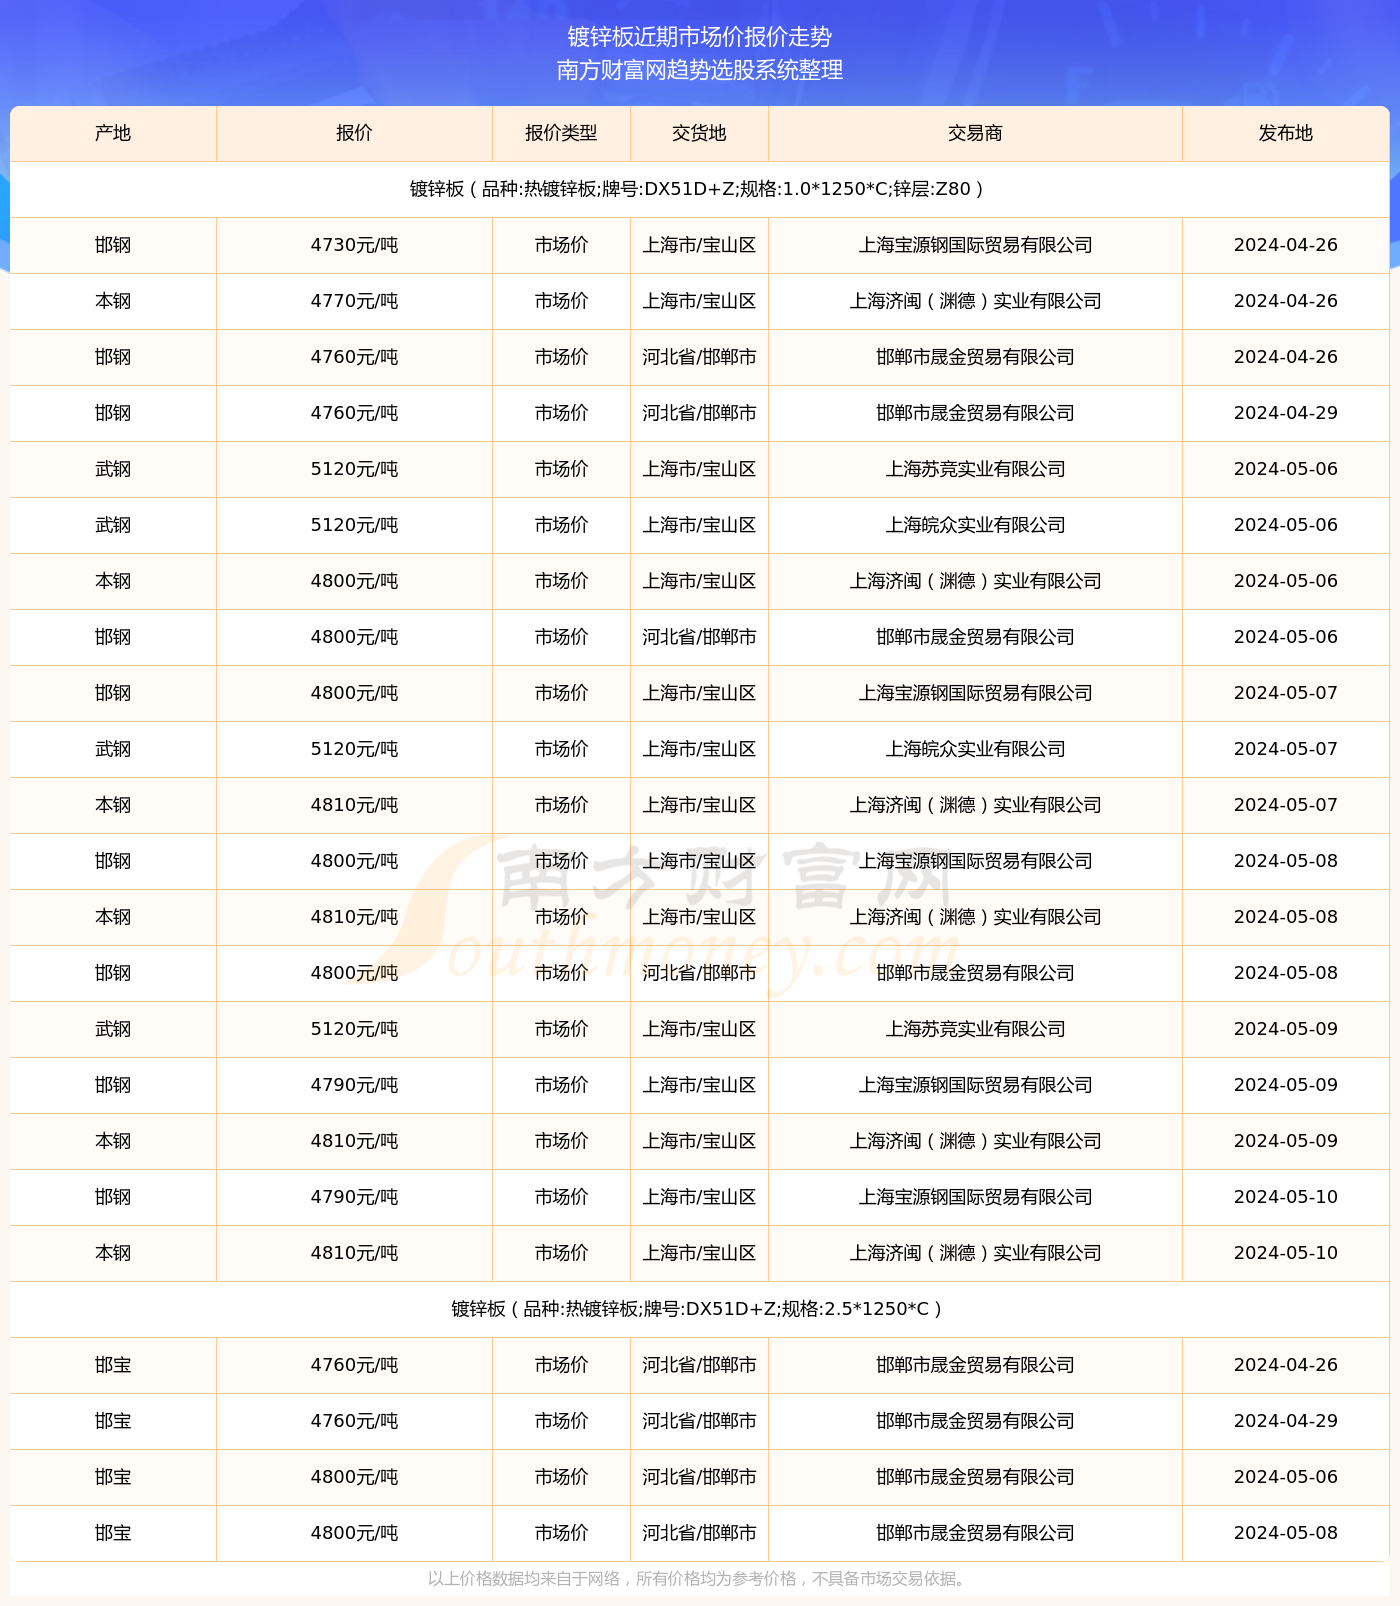Select the 发布地 column header
Viewport: 1400px width, 1606px height.
pos(1286,133)
